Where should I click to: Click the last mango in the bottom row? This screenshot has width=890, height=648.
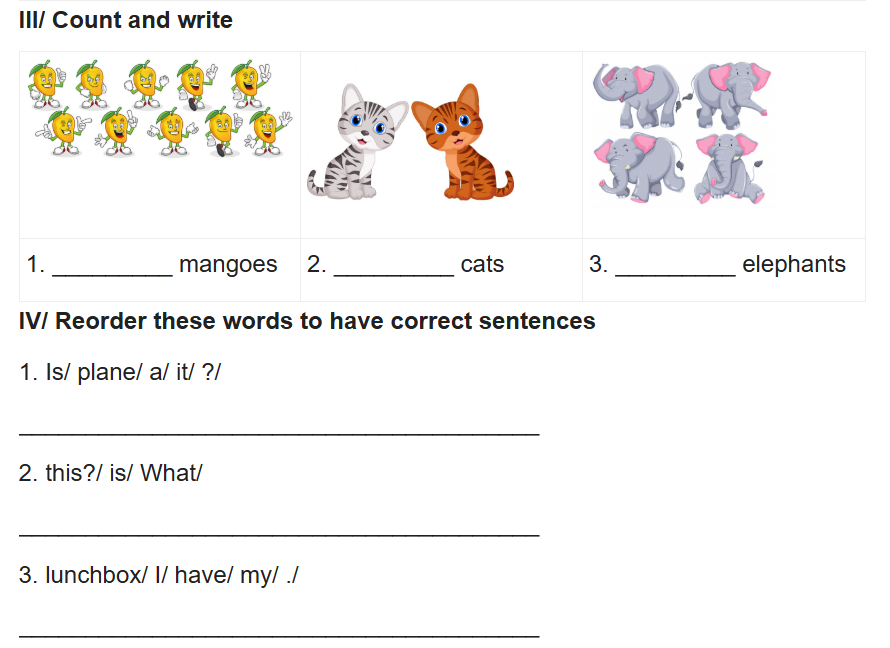coord(267,130)
